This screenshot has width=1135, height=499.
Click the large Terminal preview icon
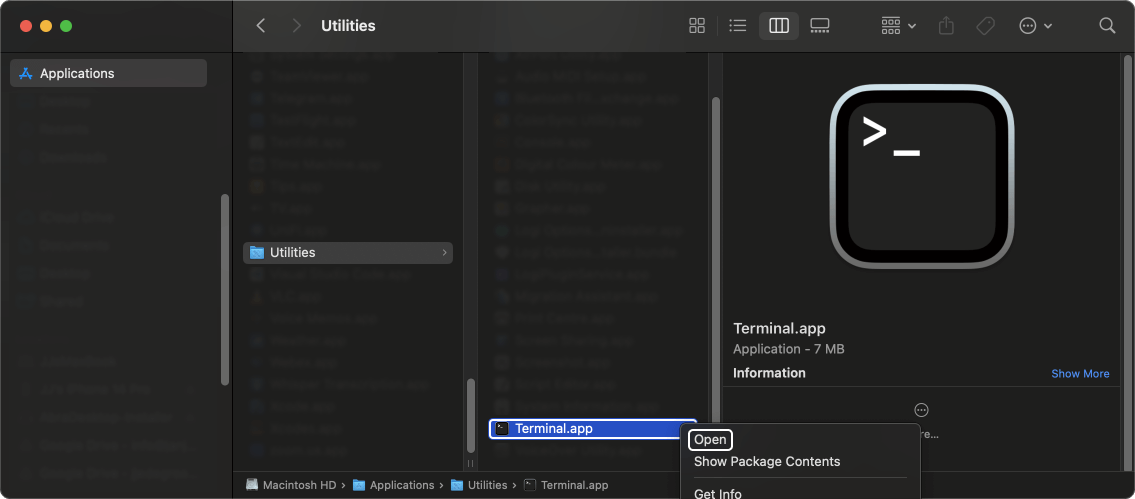[921, 177]
